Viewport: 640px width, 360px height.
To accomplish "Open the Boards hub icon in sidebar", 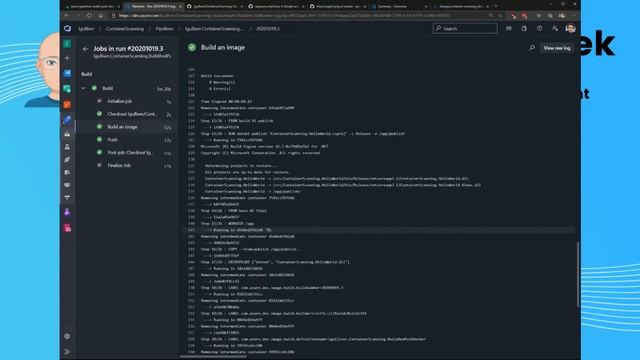I will pos(67,89).
